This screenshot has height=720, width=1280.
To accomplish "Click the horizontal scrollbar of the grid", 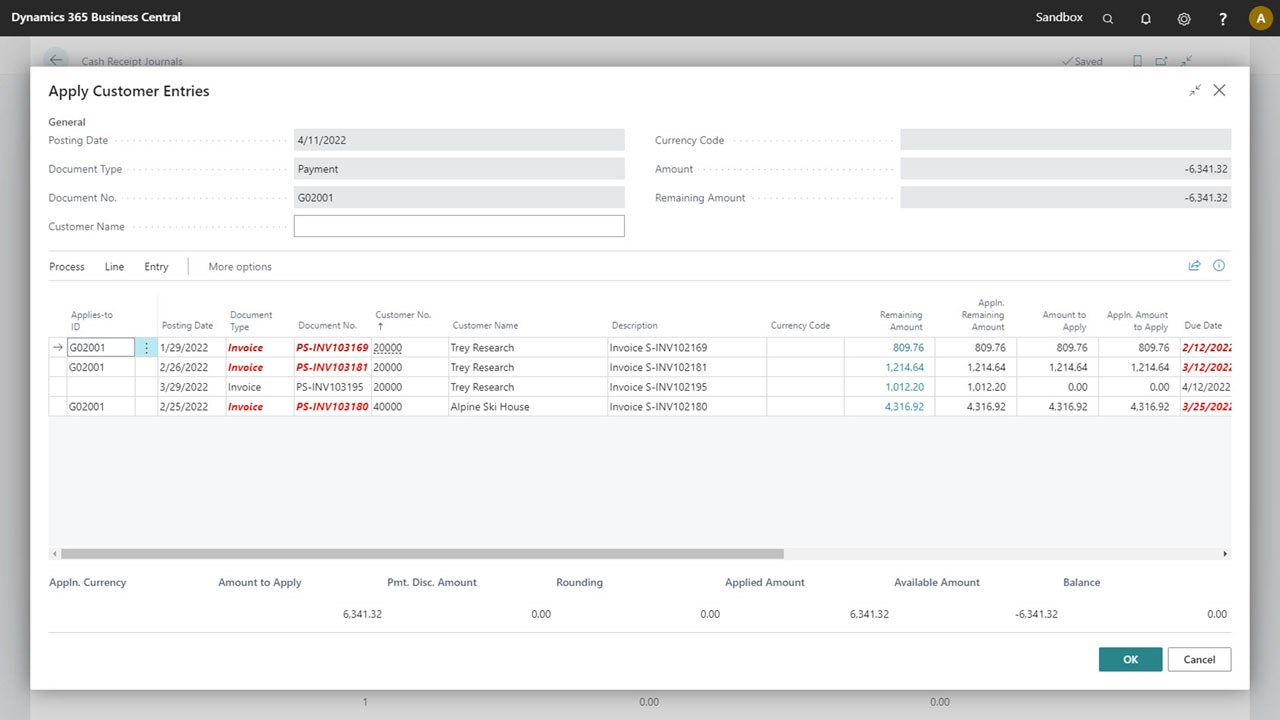I will (422, 554).
